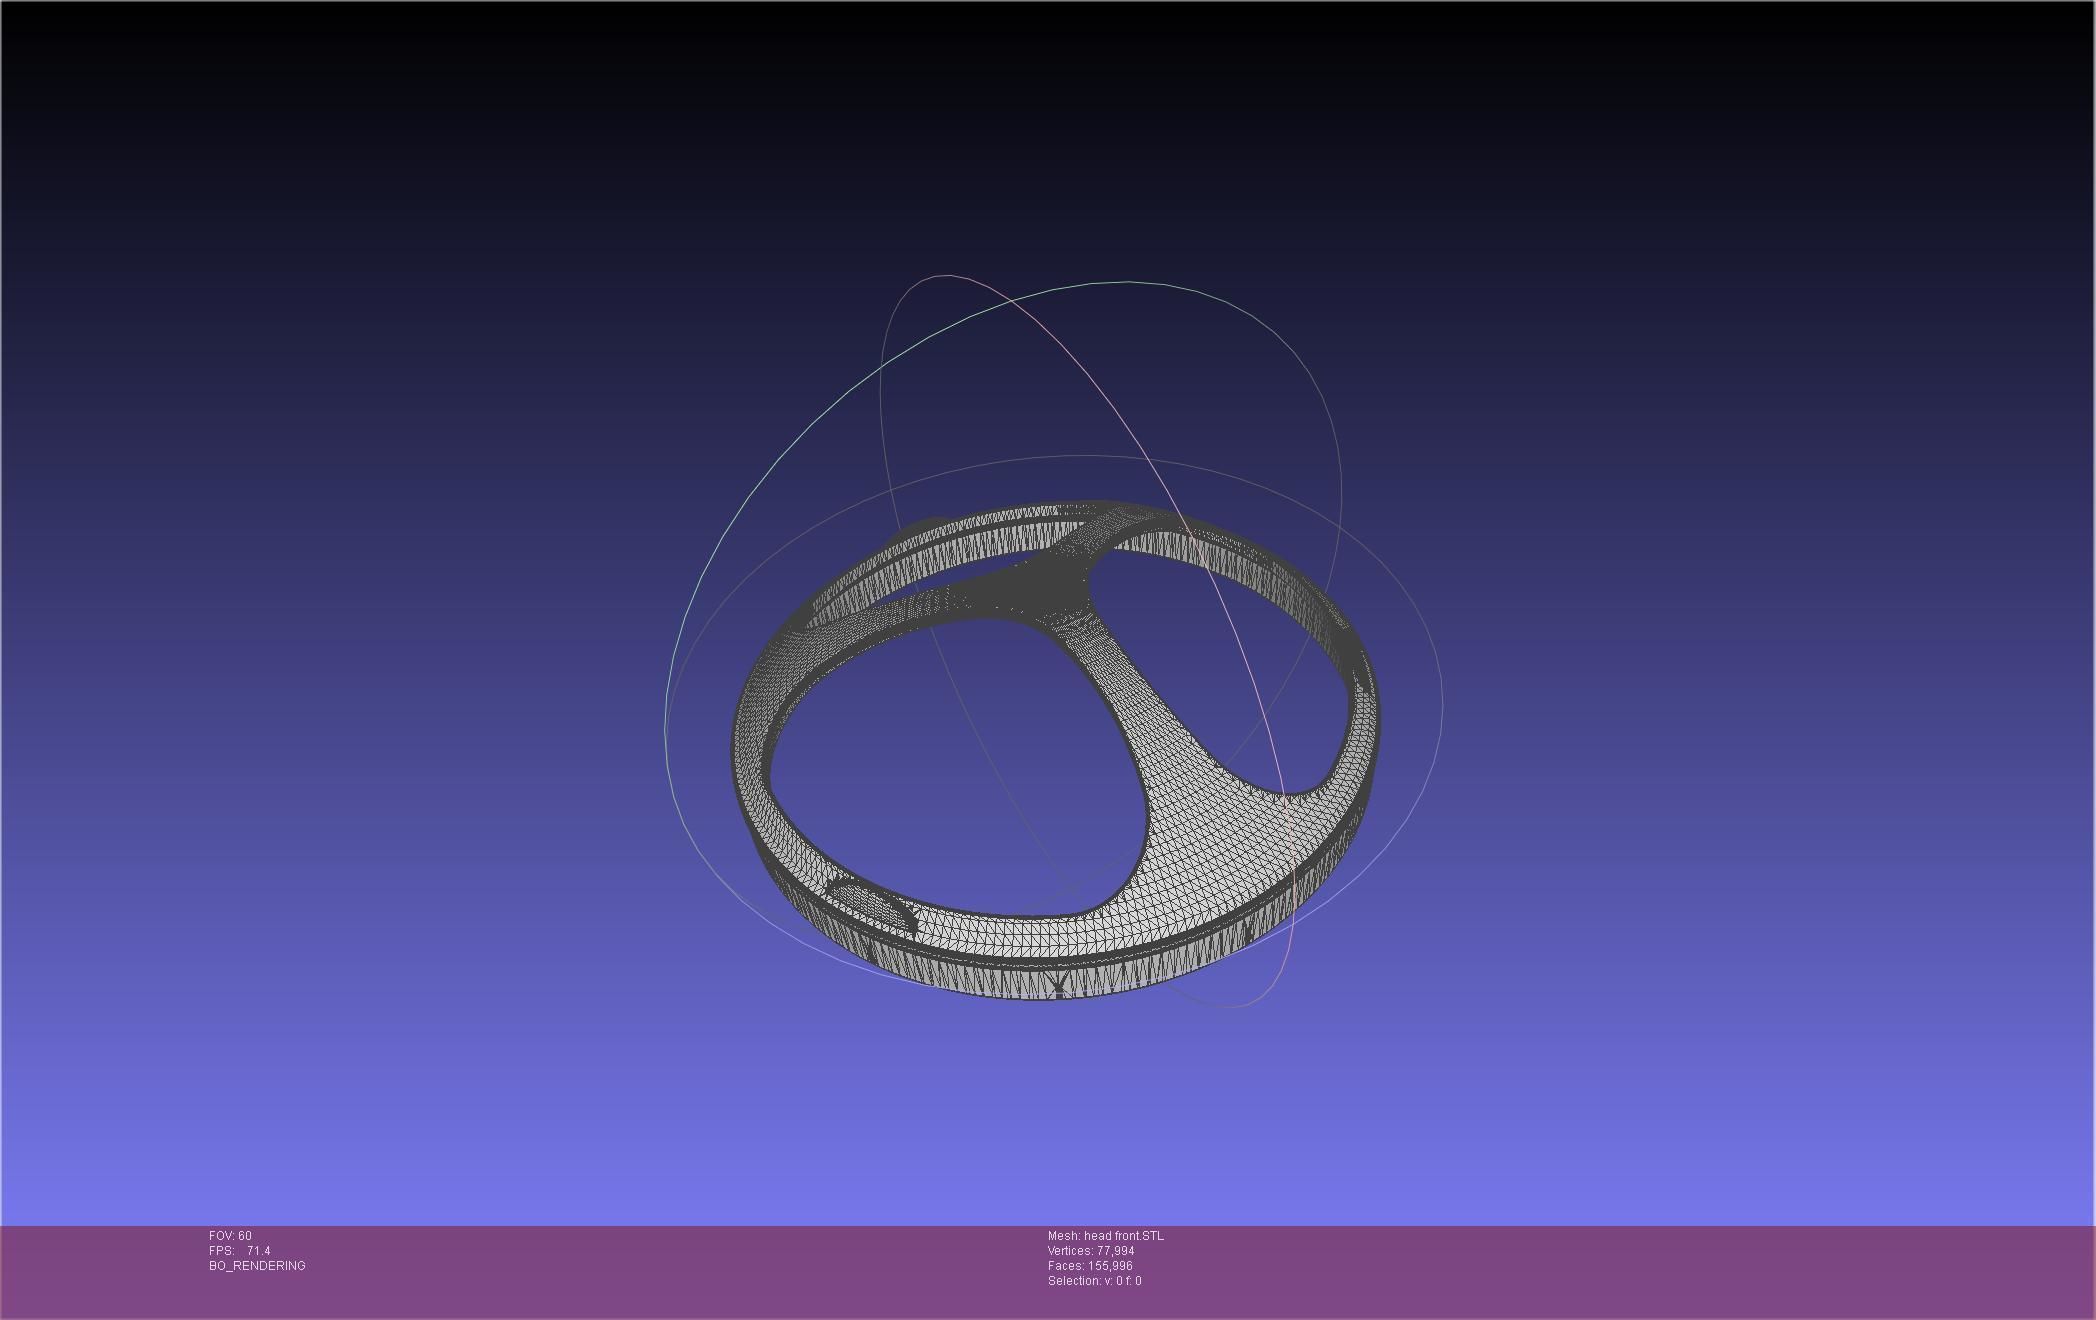Click the 'FPS: 71.4' readout
This screenshot has height=1320, width=2096.
(239, 1251)
